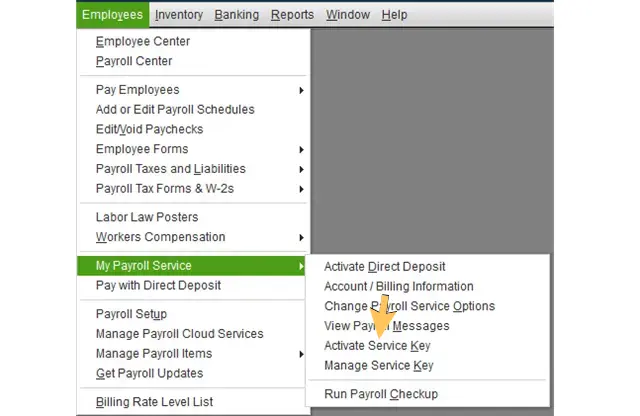Expand the Employee Forms submenu
640x416 pixels.
click(141, 150)
